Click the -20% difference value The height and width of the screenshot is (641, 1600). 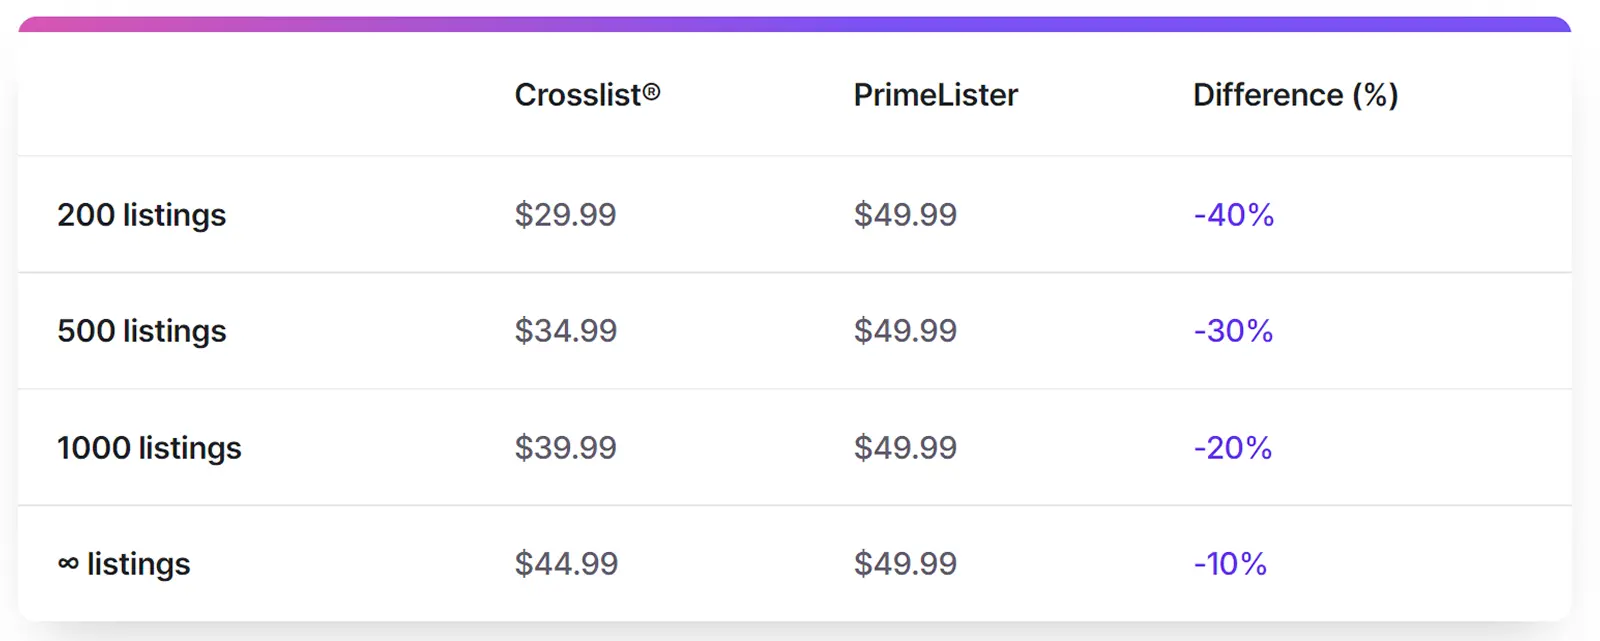tap(1232, 448)
